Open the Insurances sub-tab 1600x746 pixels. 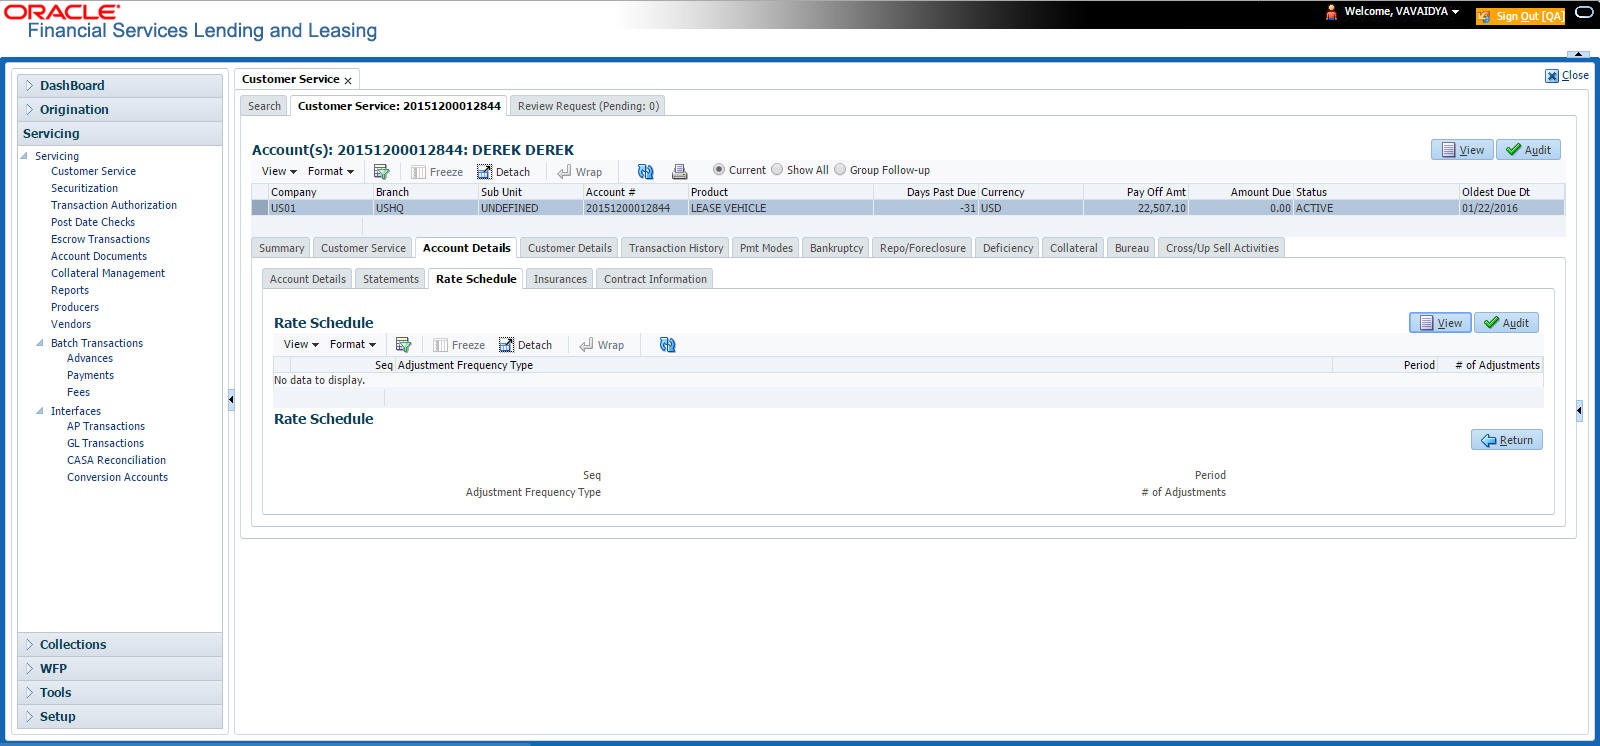coord(560,279)
